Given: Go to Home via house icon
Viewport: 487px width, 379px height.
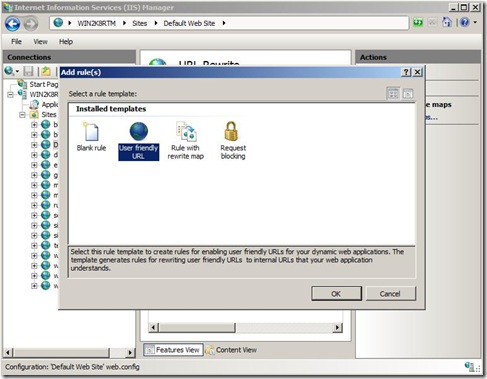Looking at the screenshot, I should (447, 22).
